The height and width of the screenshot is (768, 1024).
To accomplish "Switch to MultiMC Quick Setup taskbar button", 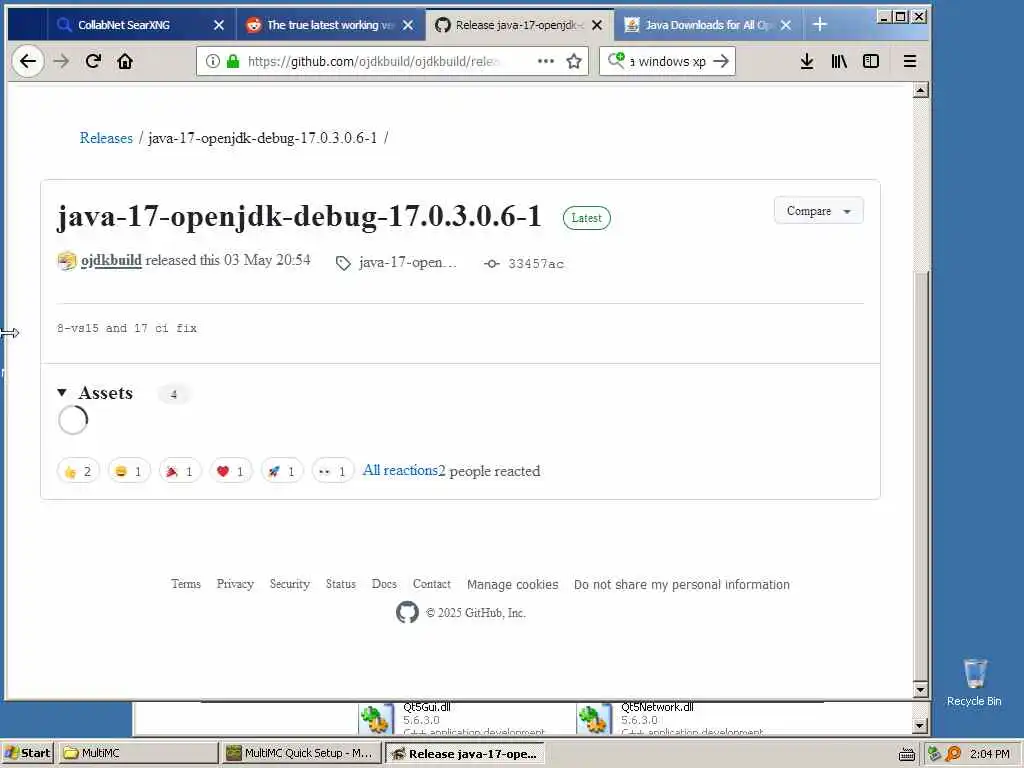I will (301, 753).
